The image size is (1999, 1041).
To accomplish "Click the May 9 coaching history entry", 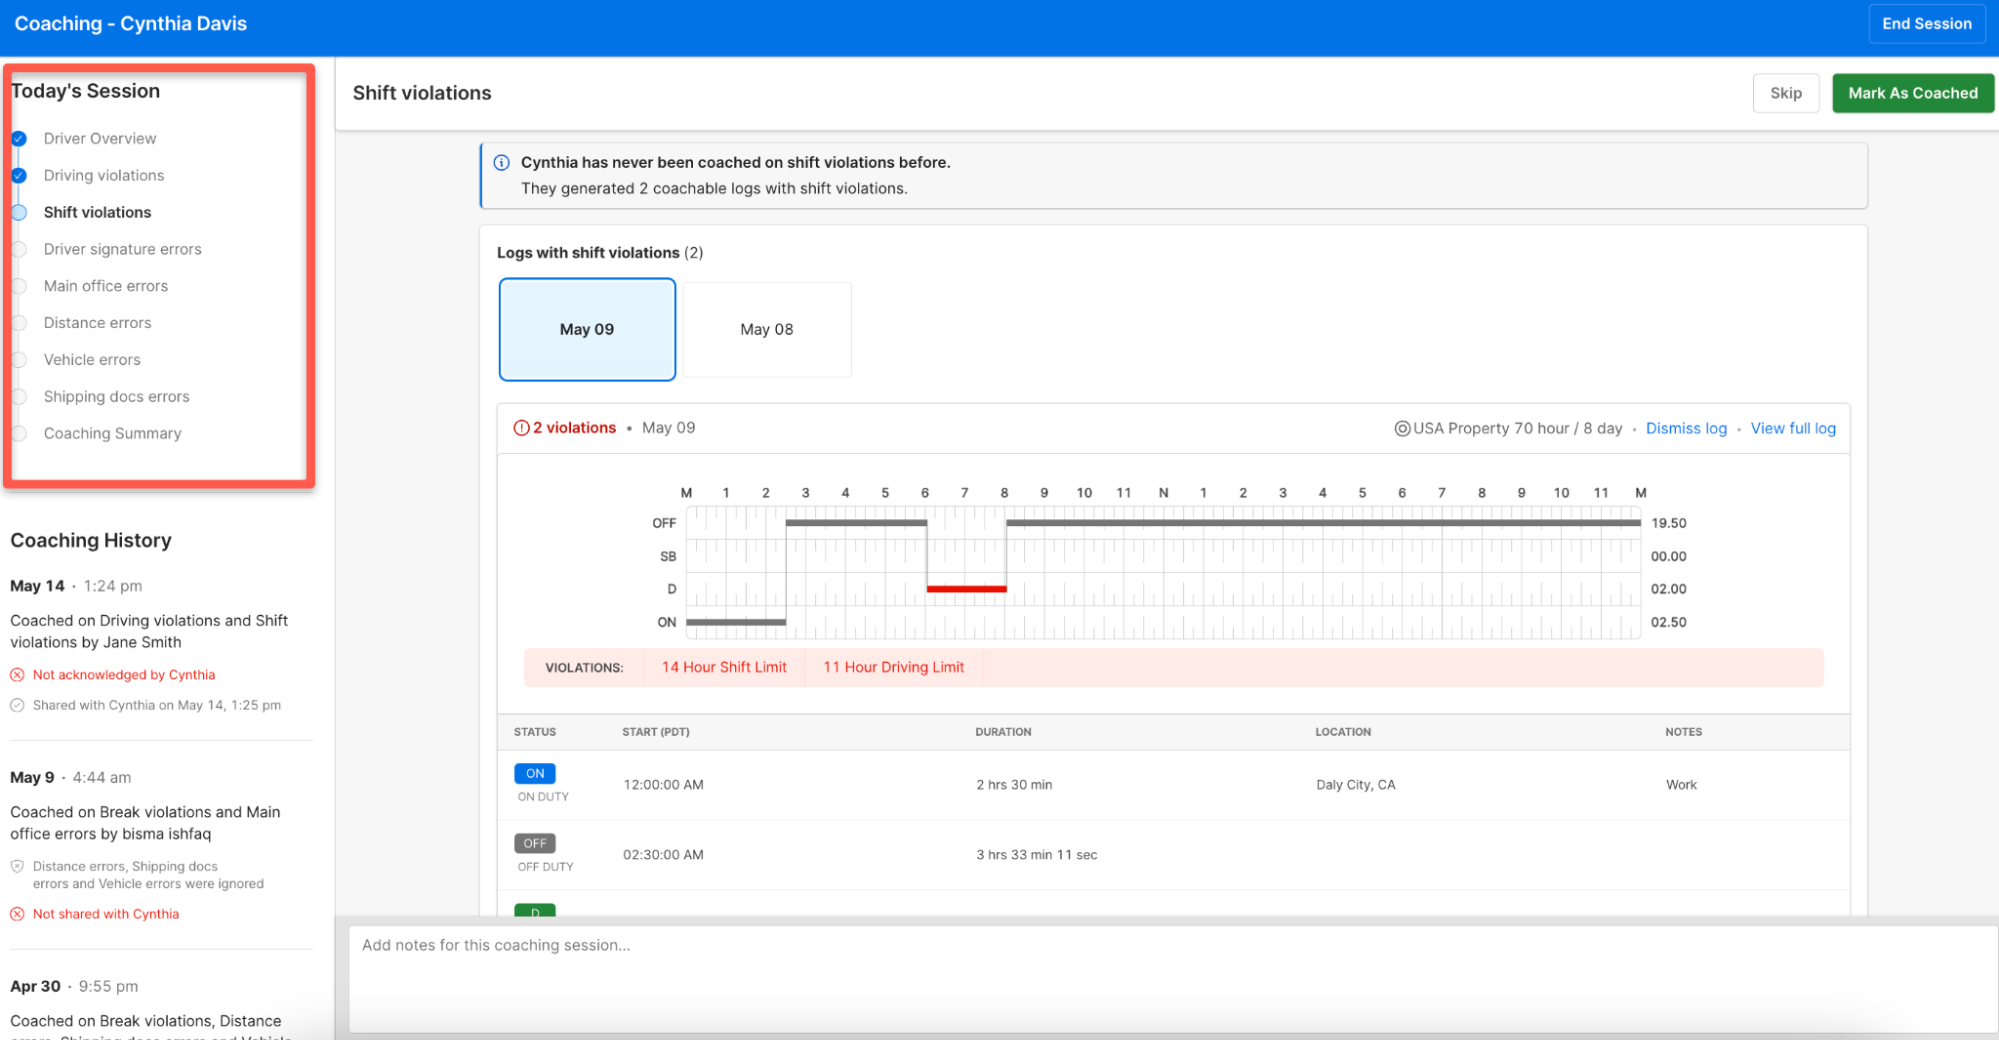I will click(x=160, y=845).
